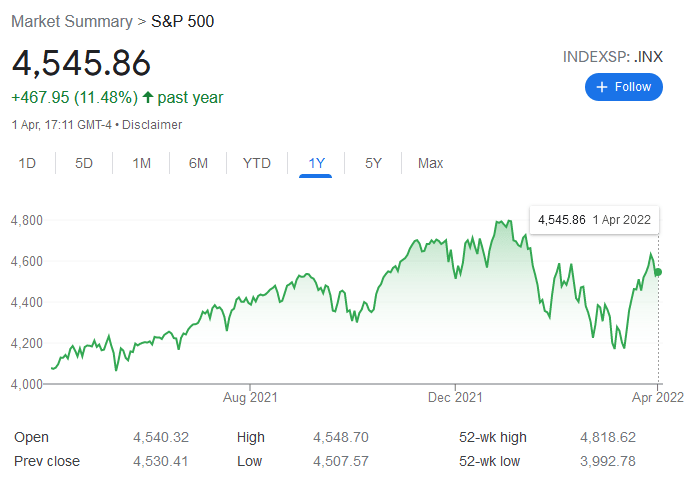Switch to the Max range tab
691x480 pixels.
(x=431, y=163)
